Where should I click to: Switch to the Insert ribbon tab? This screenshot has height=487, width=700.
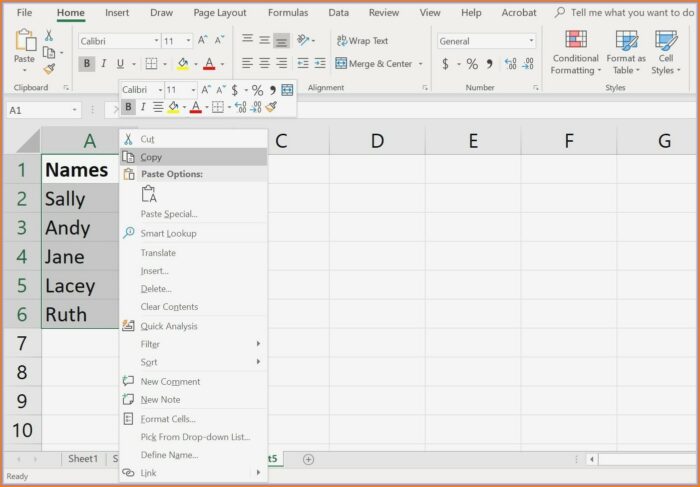[117, 12]
